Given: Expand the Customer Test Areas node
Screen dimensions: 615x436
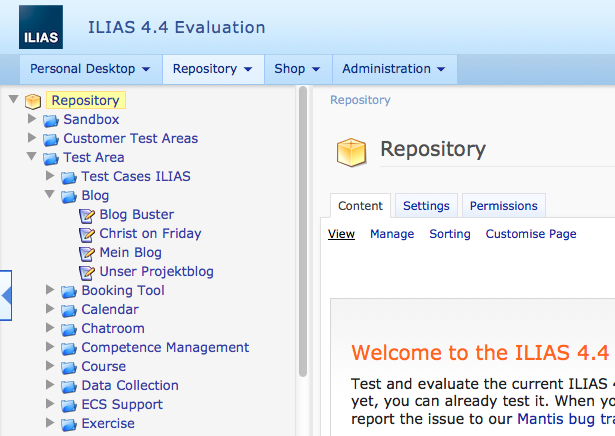Looking at the screenshot, I should point(32,139).
